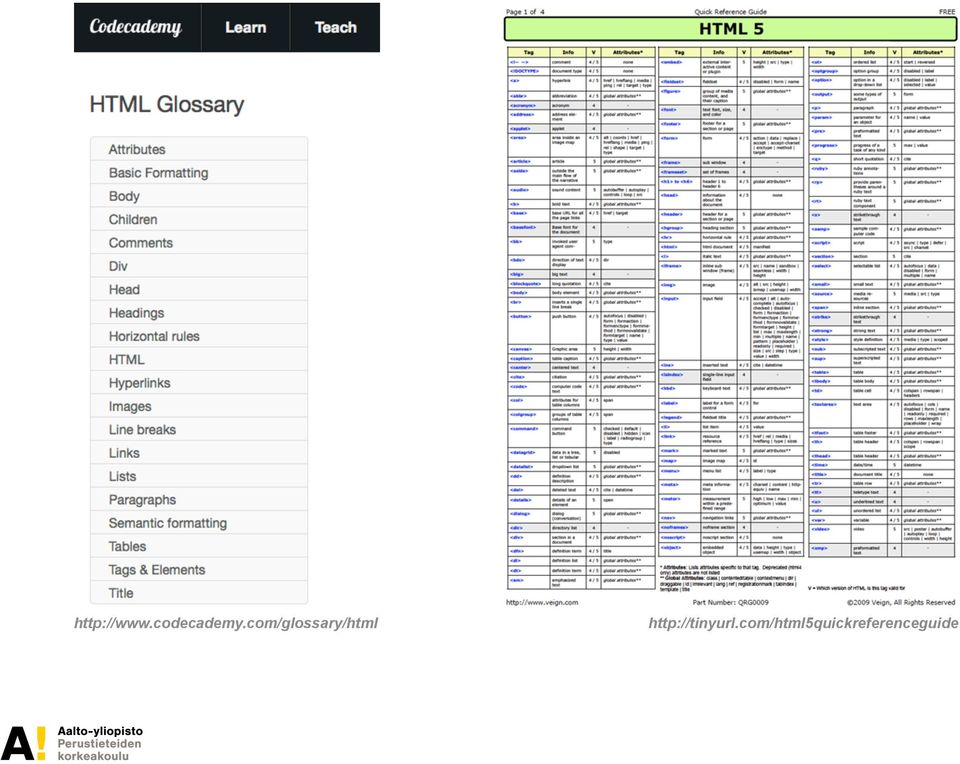Open the Tables glossary entry
This screenshot has width=960, height=764.
(x=199, y=546)
